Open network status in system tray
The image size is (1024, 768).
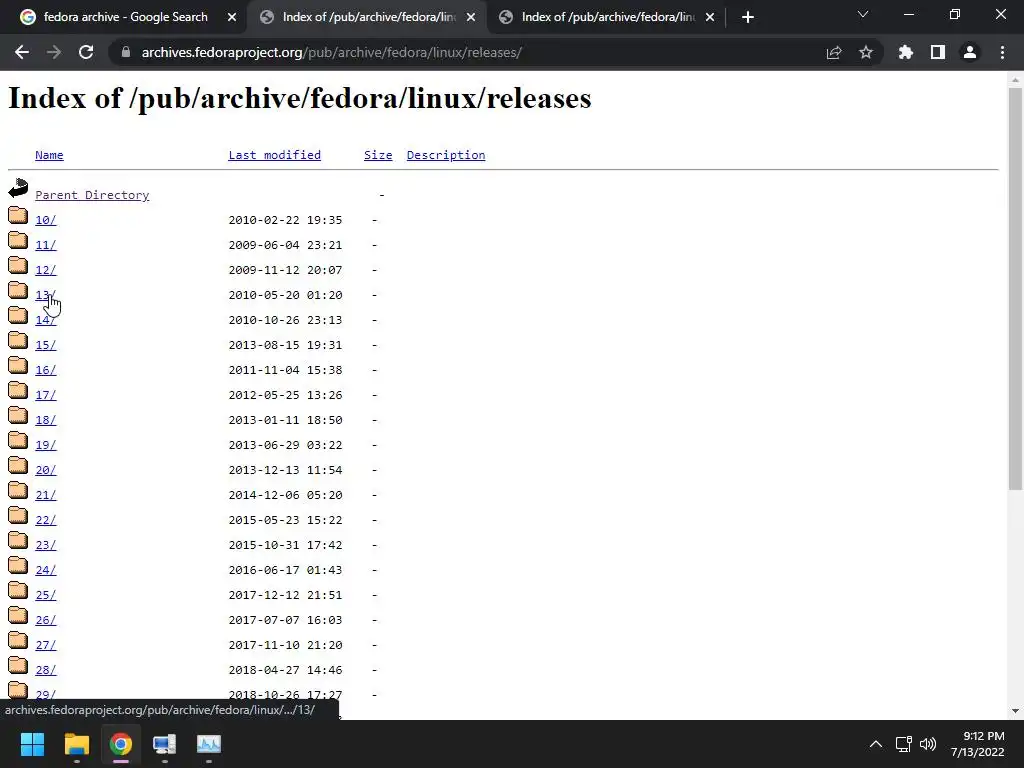[903, 744]
